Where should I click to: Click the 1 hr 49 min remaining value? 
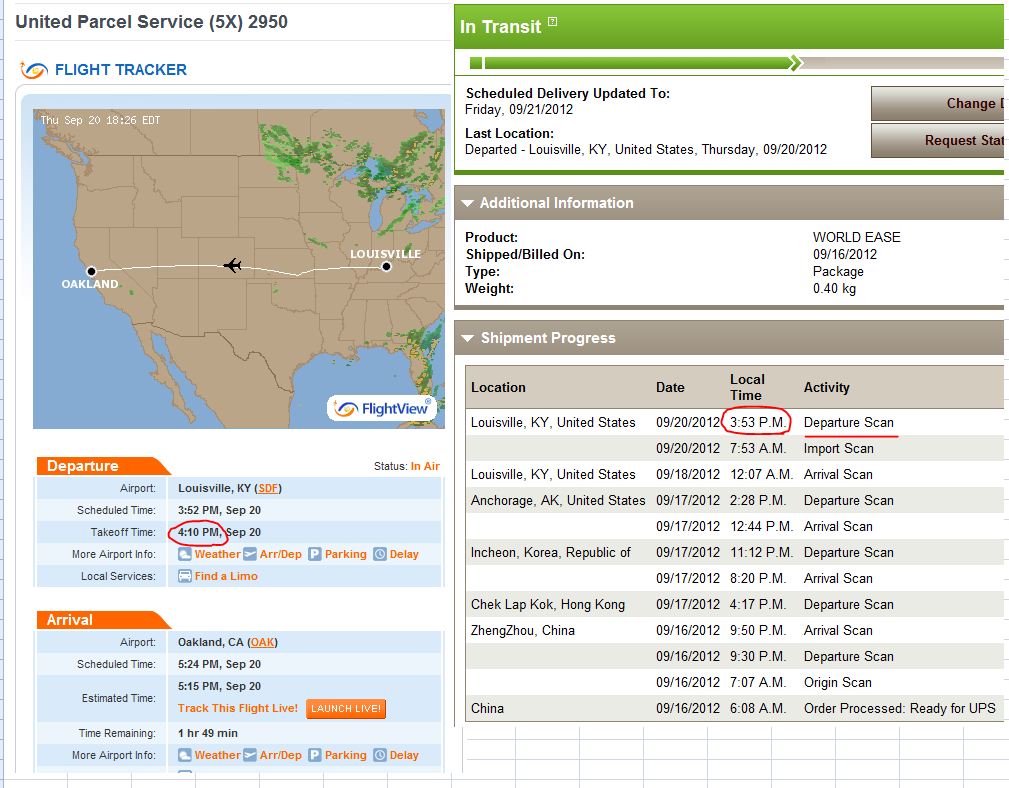(208, 733)
